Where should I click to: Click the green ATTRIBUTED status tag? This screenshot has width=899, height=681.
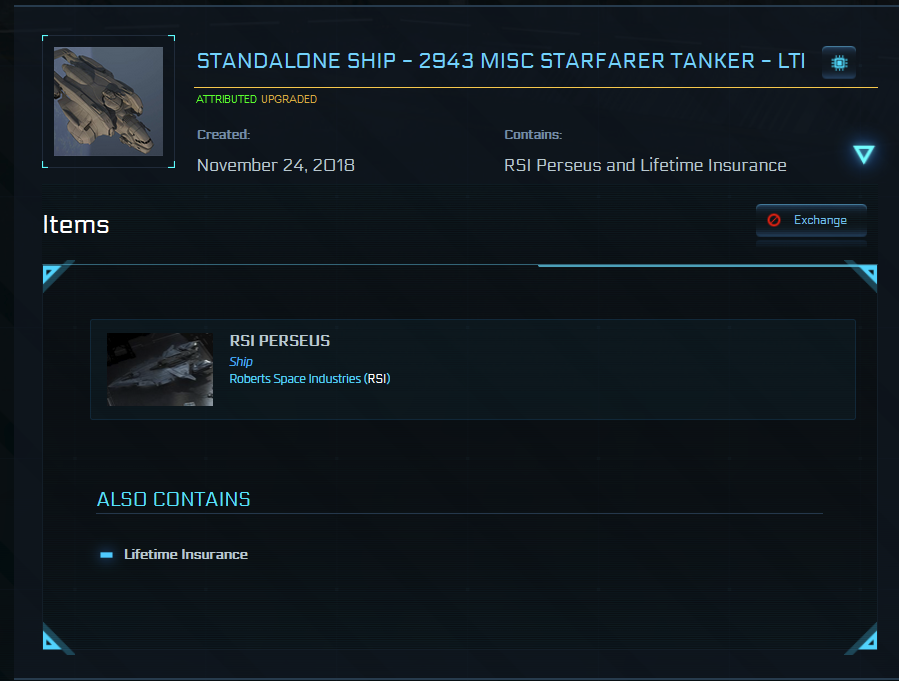(227, 100)
